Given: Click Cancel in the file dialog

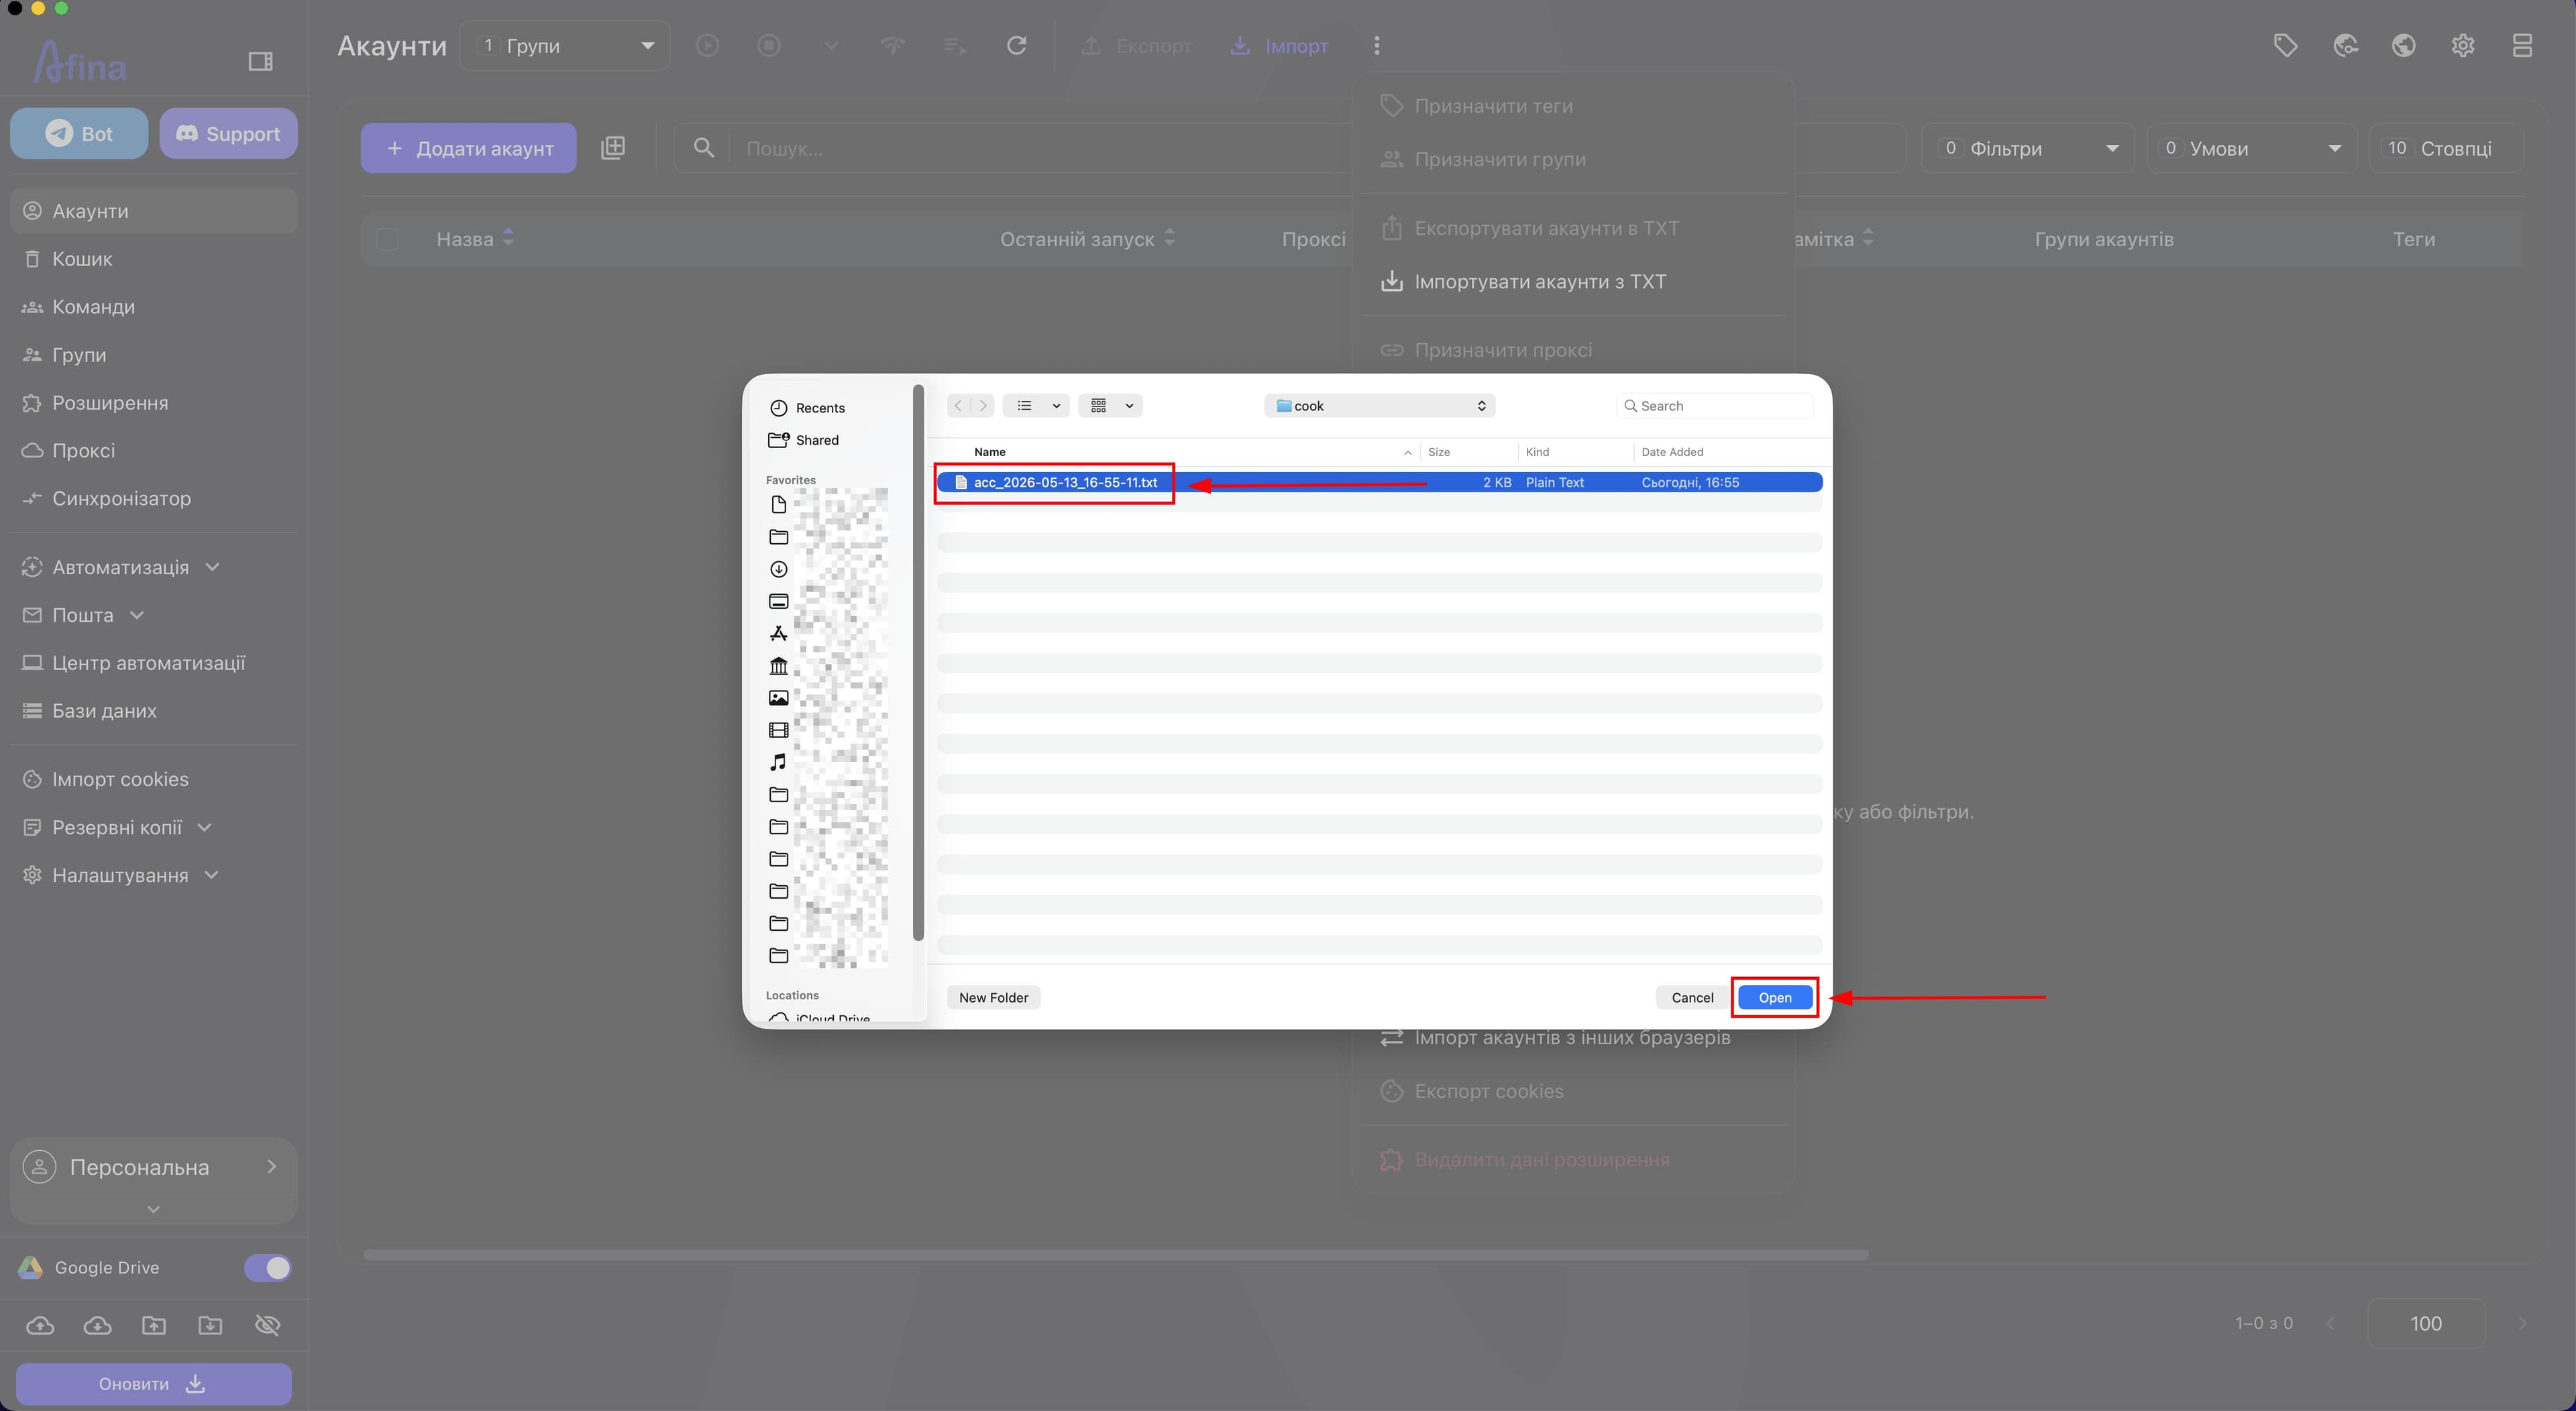Looking at the screenshot, I should [1692, 997].
